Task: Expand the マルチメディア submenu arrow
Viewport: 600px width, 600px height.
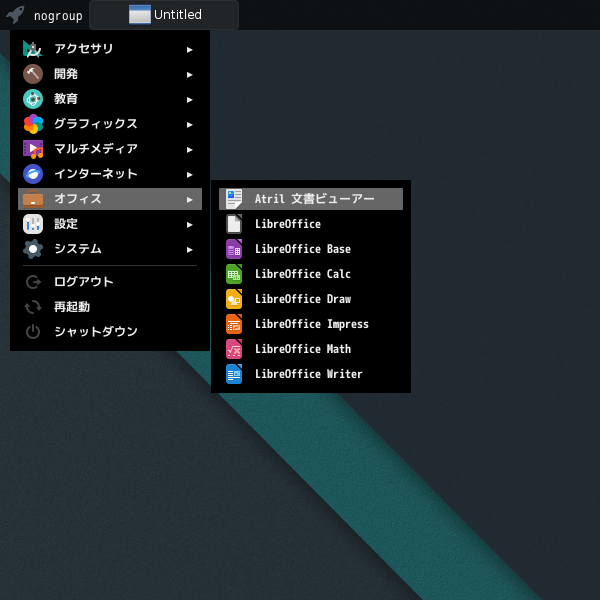Action: (x=189, y=150)
